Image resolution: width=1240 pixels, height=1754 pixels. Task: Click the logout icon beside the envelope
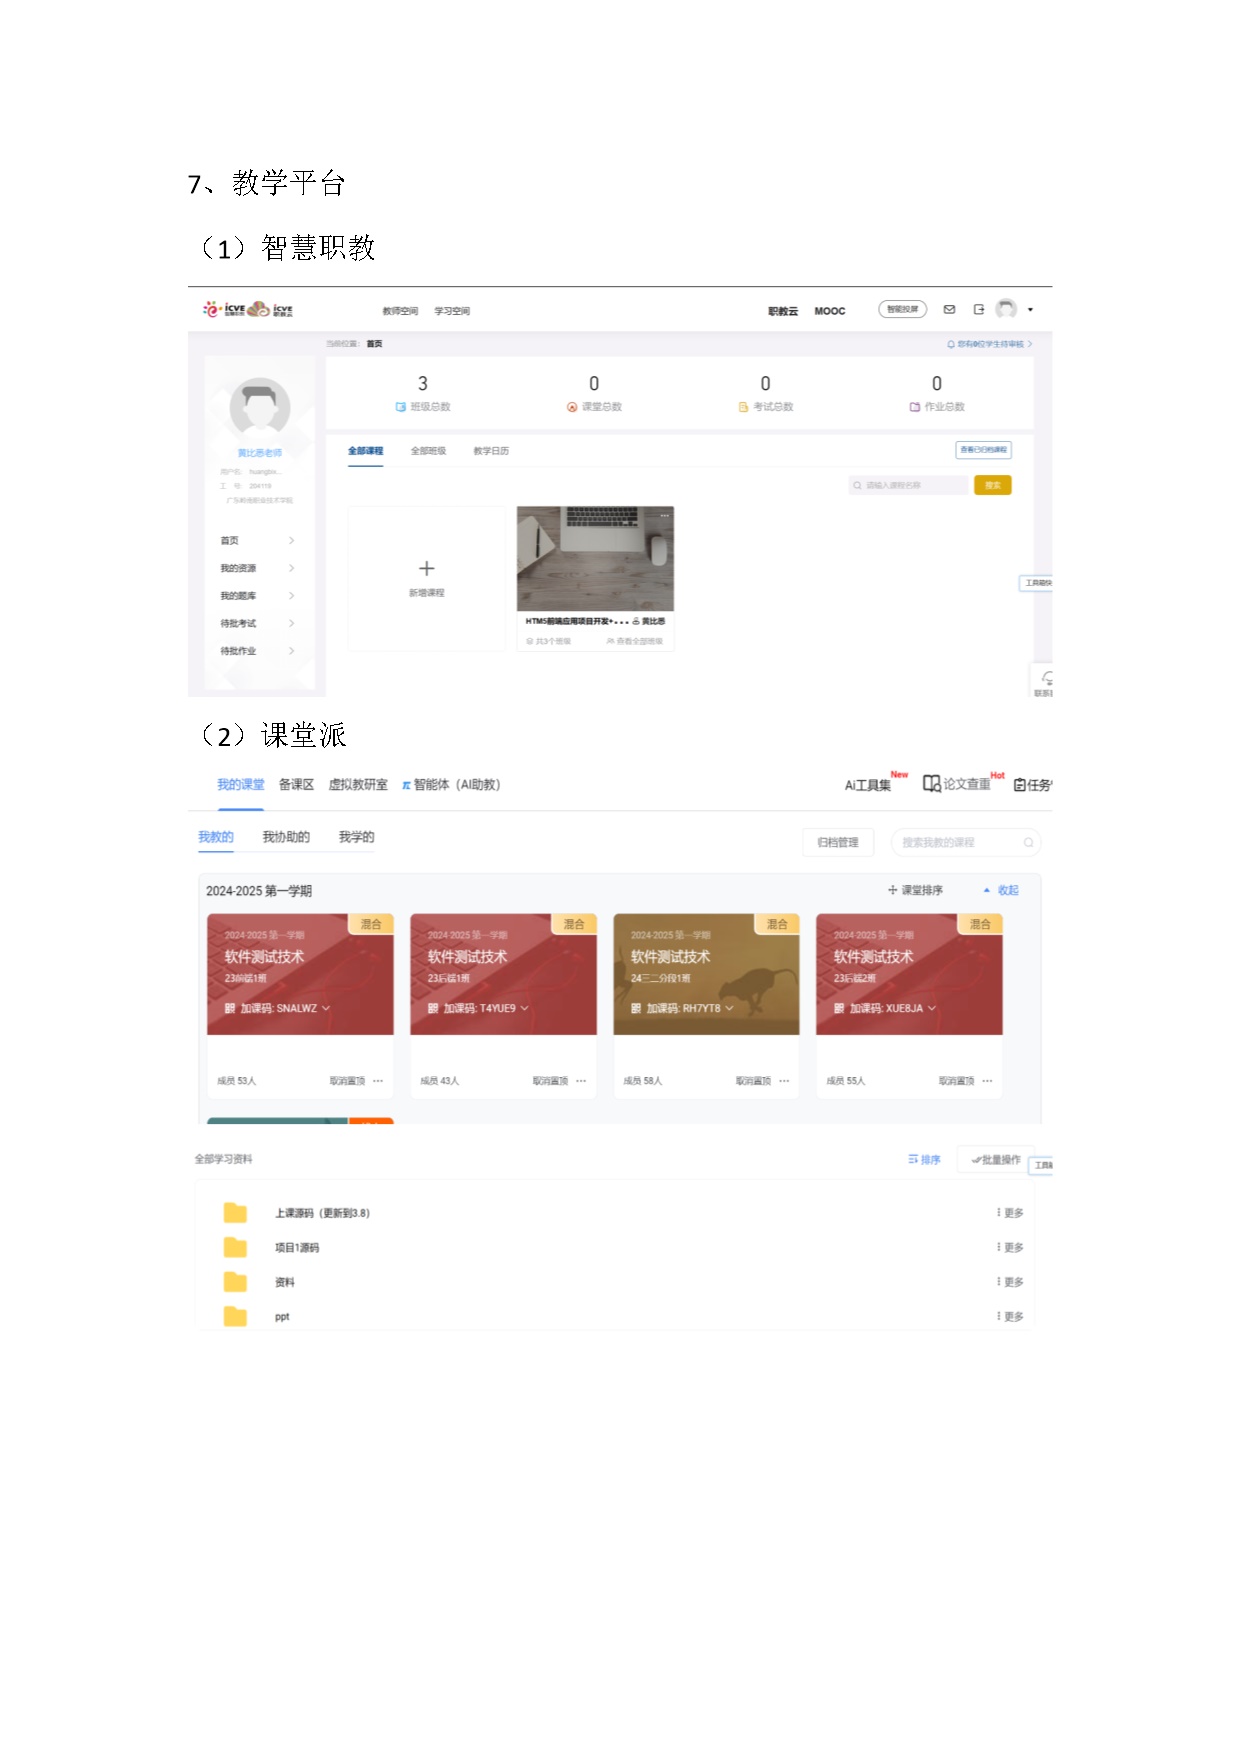[978, 310]
